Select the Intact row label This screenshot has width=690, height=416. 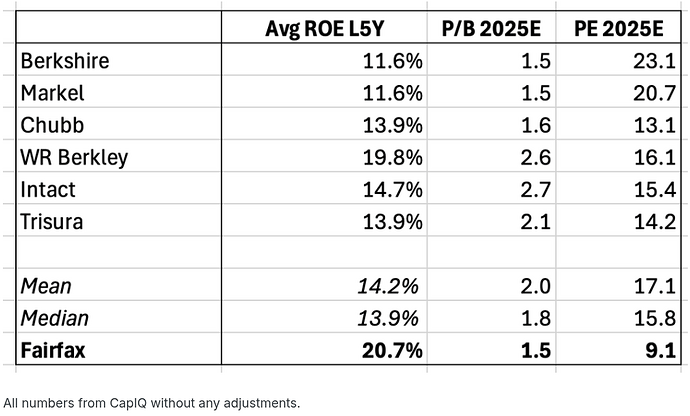tap(48, 189)
